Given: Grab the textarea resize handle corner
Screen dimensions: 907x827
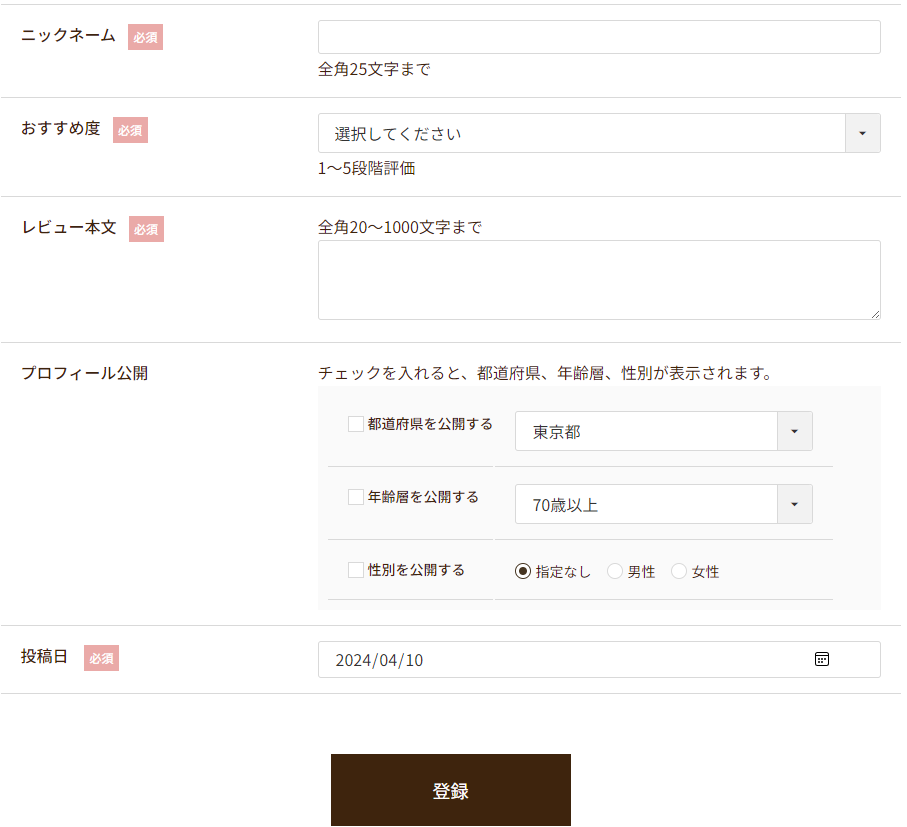Looking at the screenshot, I should pos(875,314).
